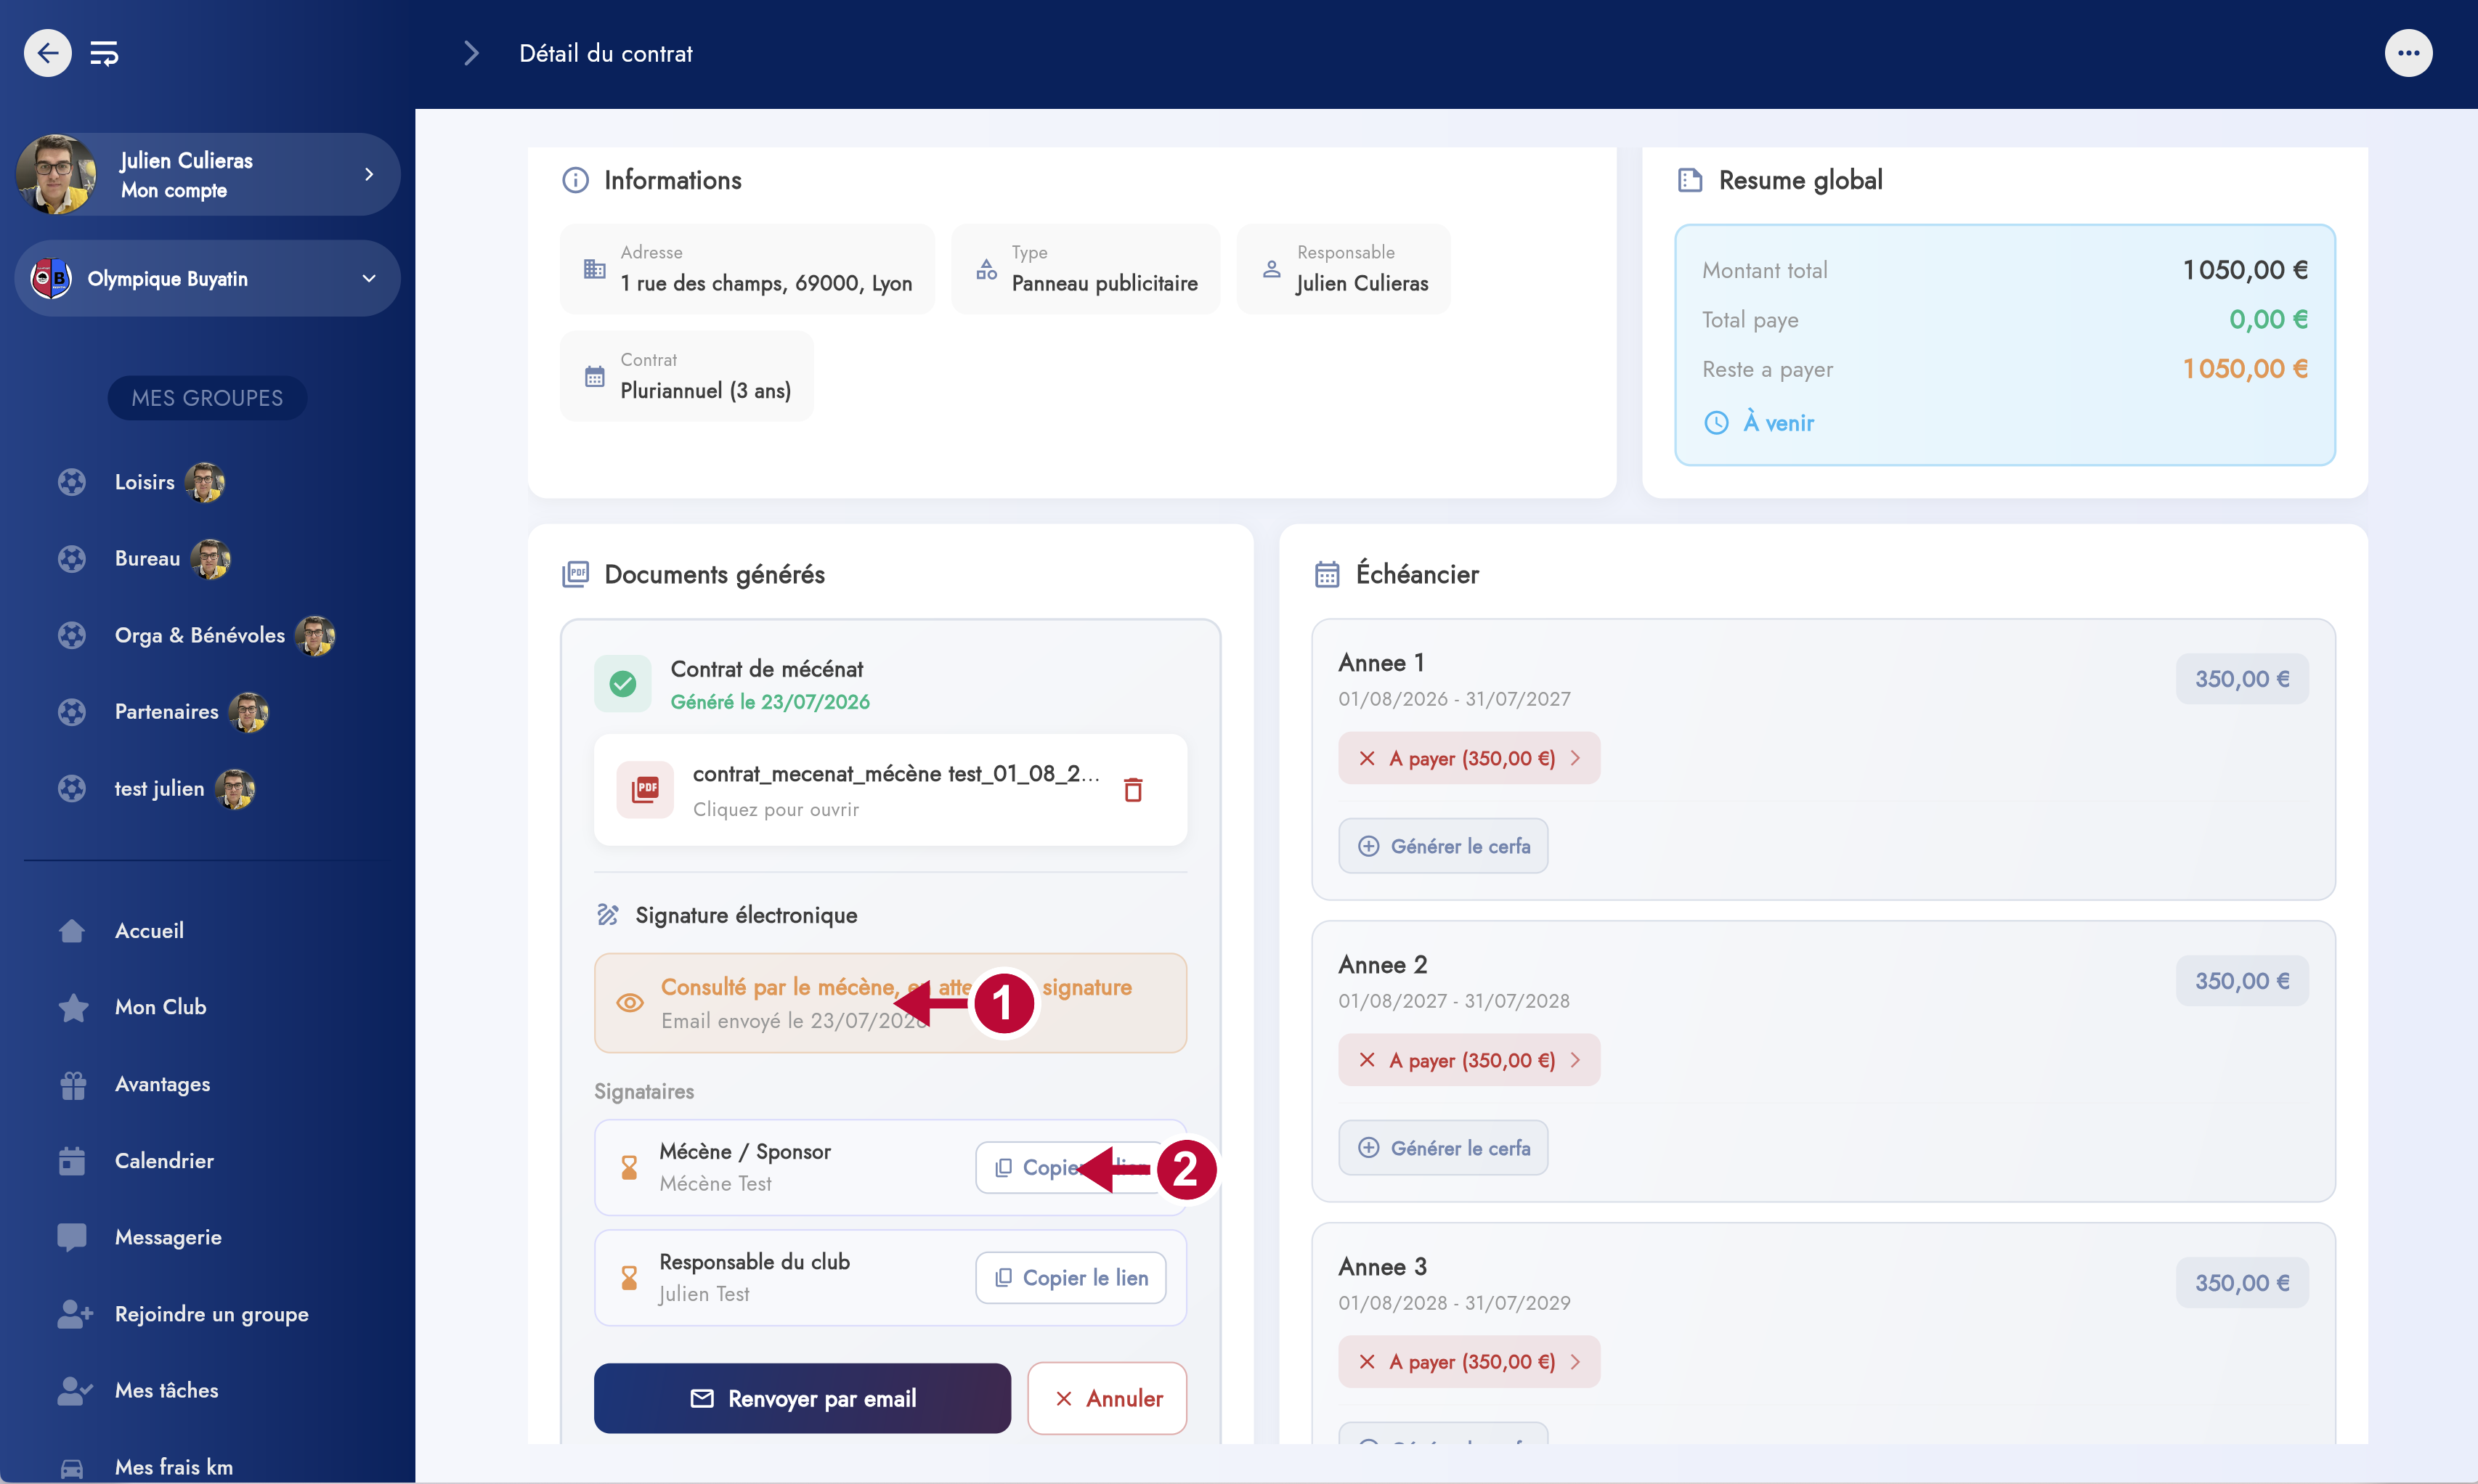2478x1484 pixels.
Task: Click the Informations info icon
Action: click(x=575, y=180)
